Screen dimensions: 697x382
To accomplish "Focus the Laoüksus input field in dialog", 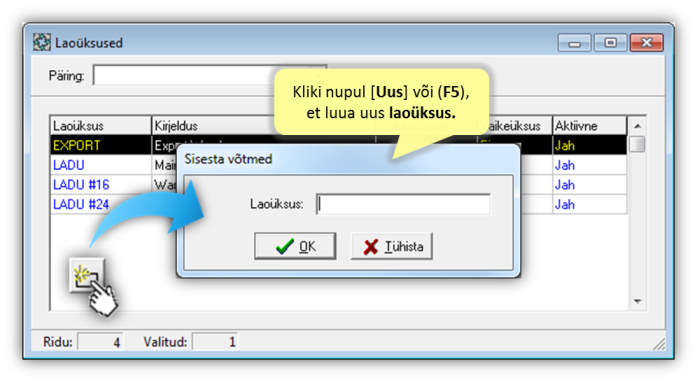I will click(x=403, y=204).
